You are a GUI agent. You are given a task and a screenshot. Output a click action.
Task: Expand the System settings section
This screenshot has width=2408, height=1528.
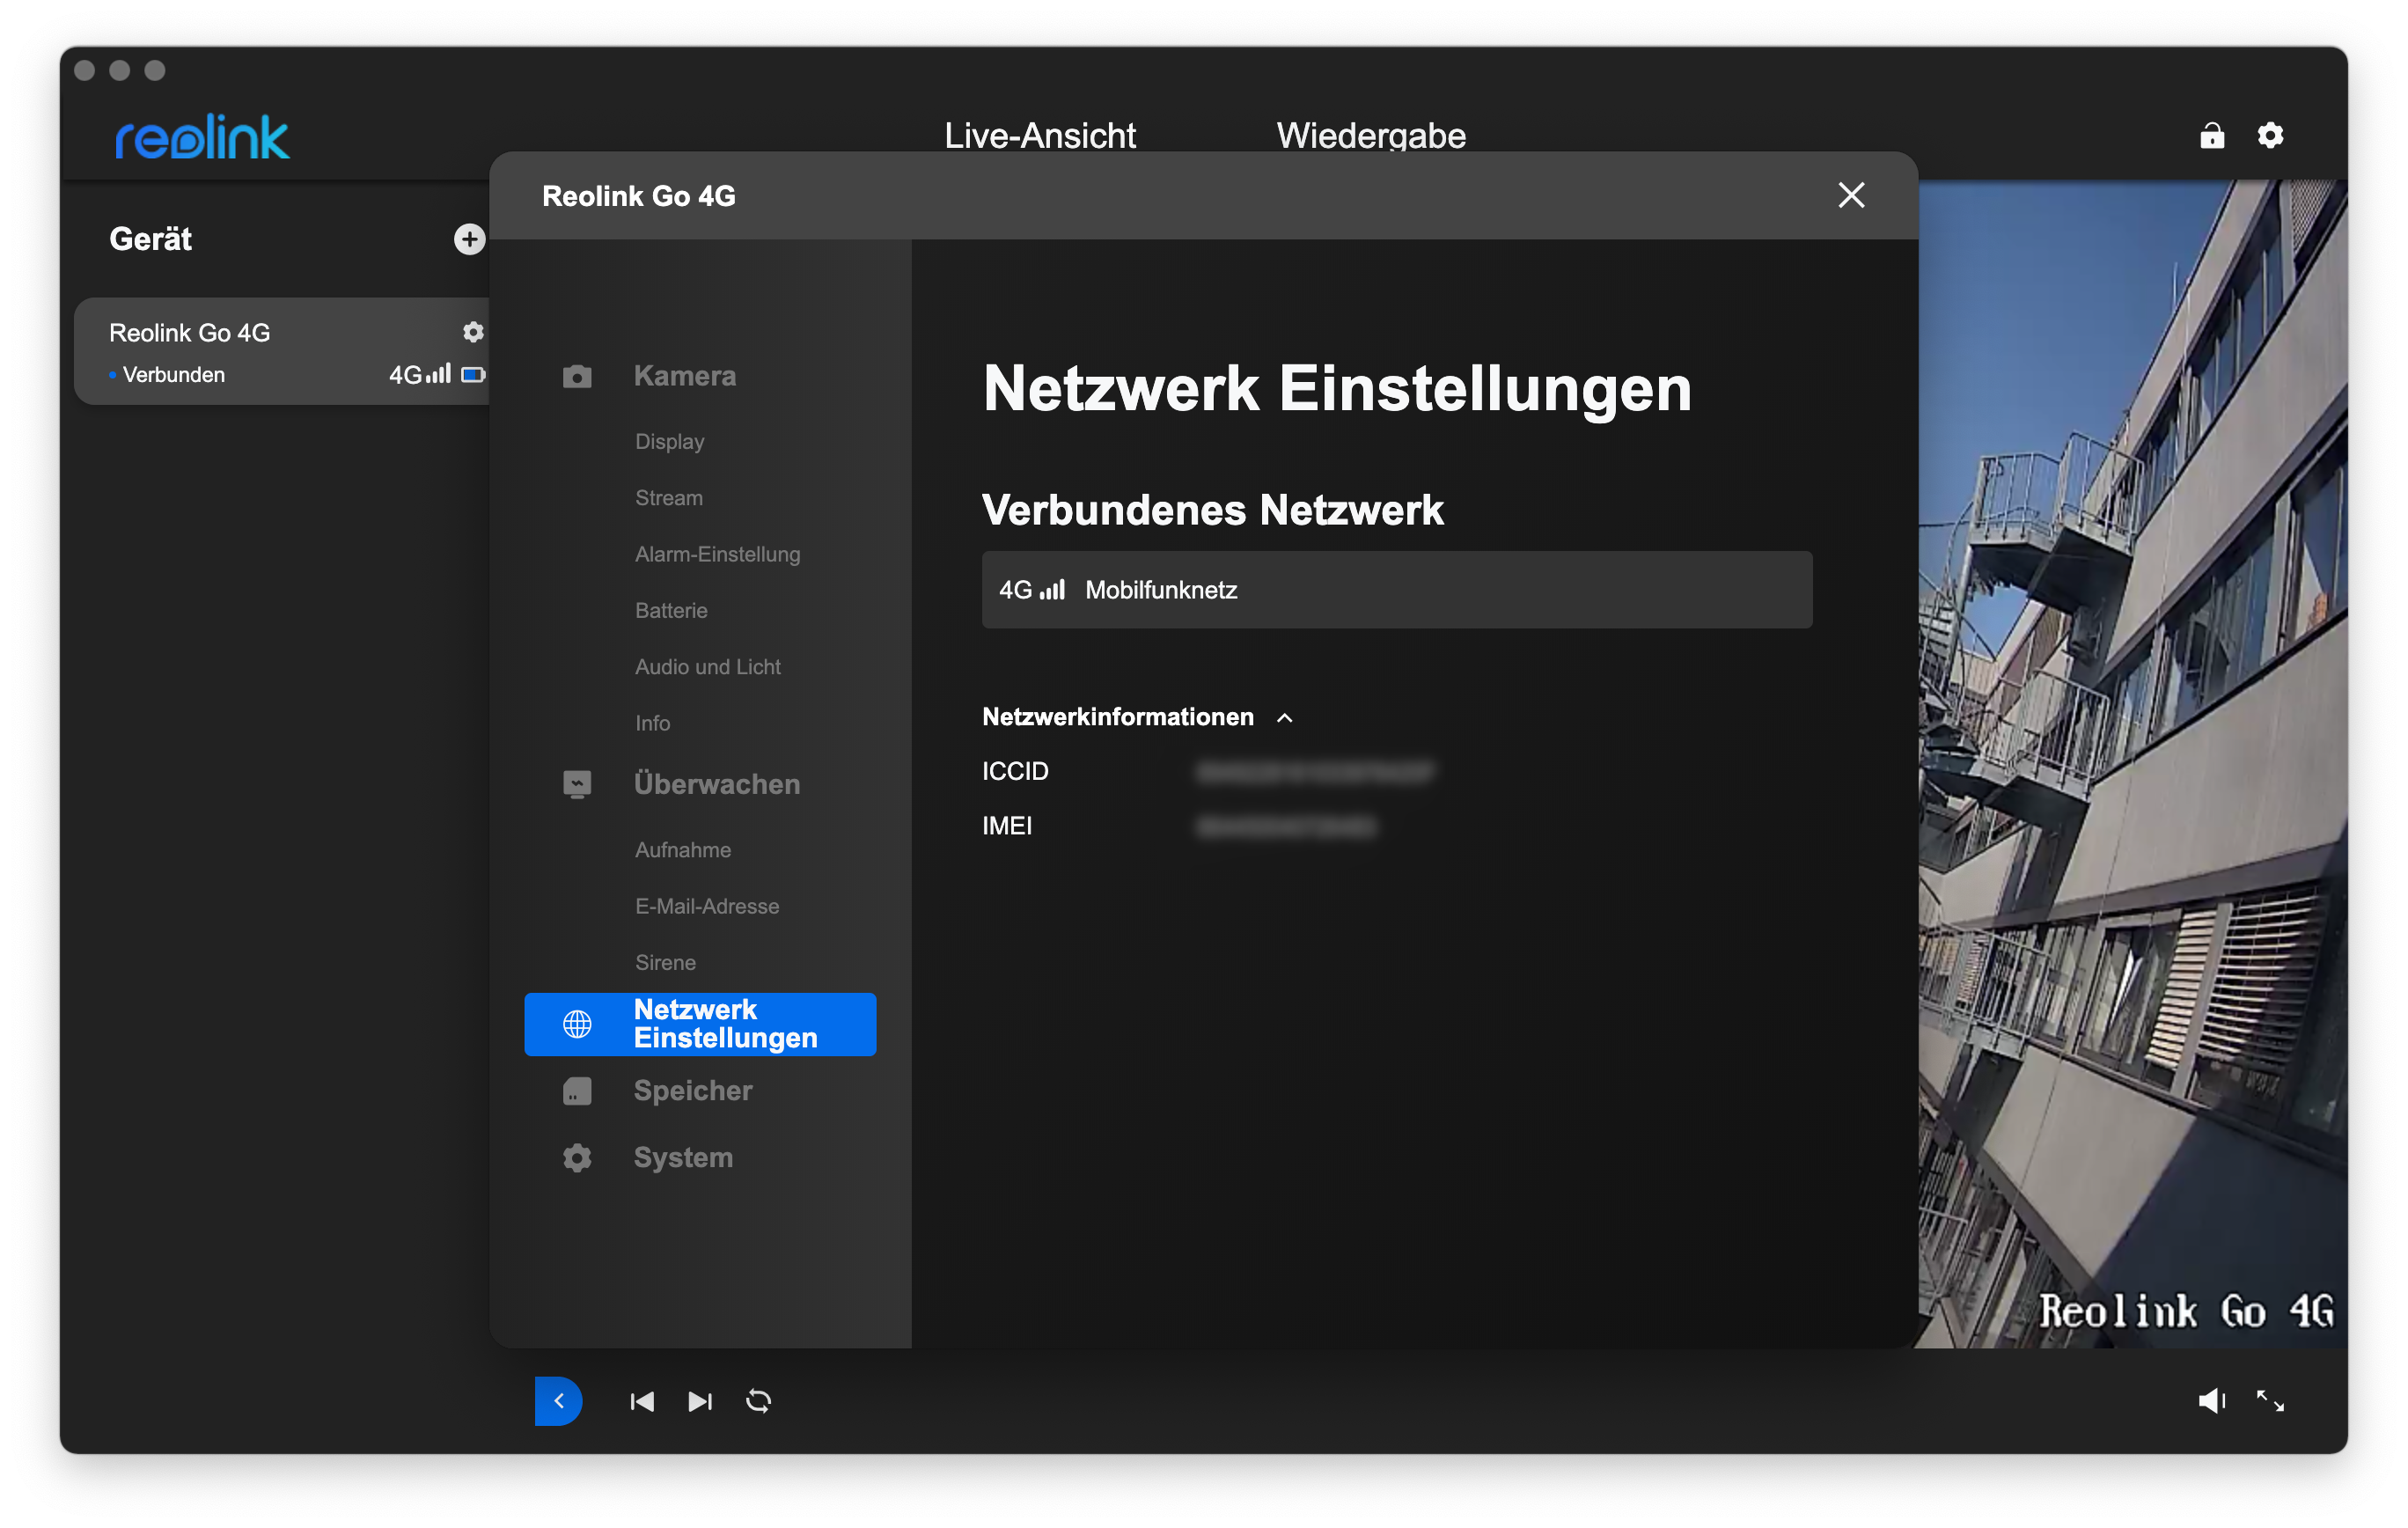pyautogui.click(x=683, y=1157)
